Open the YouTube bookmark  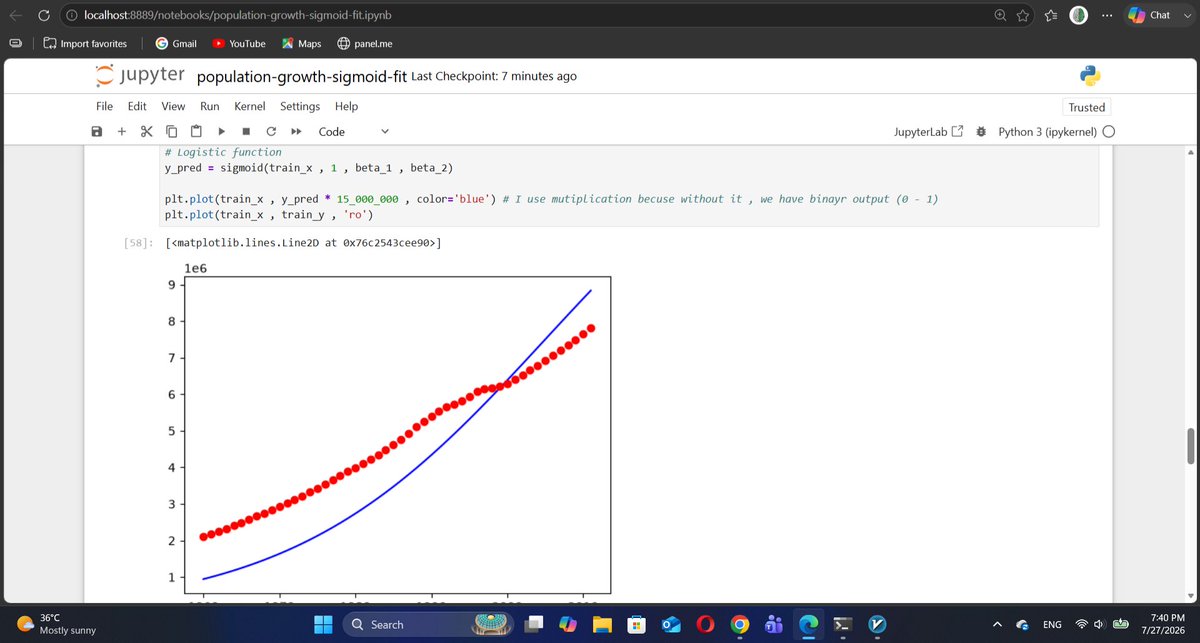pyautogui.click(x=239, y=44)
